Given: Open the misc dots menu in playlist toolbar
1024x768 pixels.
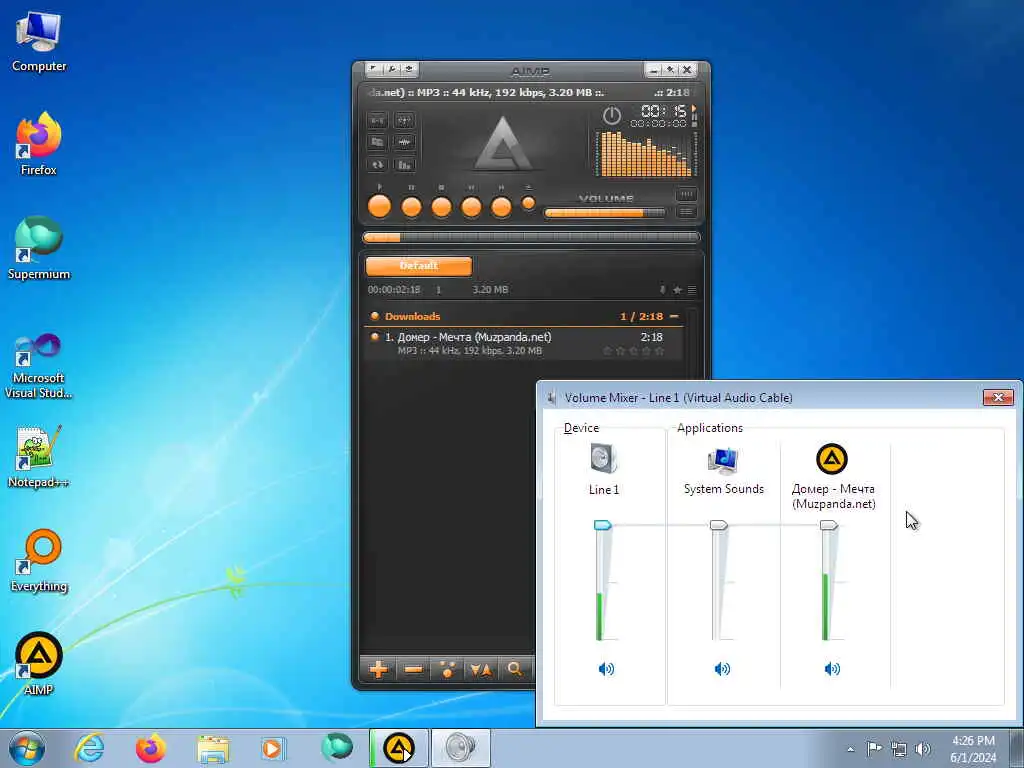Looking at the screenshot, I should (447, 669).
